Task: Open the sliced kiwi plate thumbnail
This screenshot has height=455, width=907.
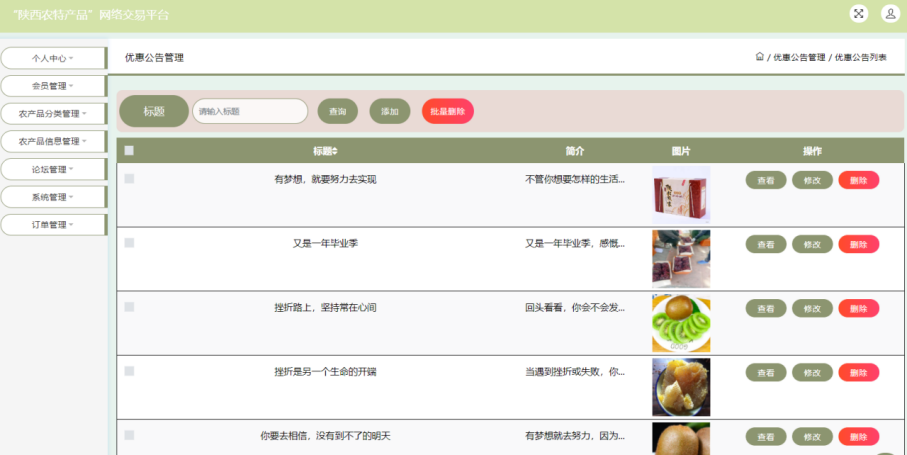Action: (x=681, y=323)
